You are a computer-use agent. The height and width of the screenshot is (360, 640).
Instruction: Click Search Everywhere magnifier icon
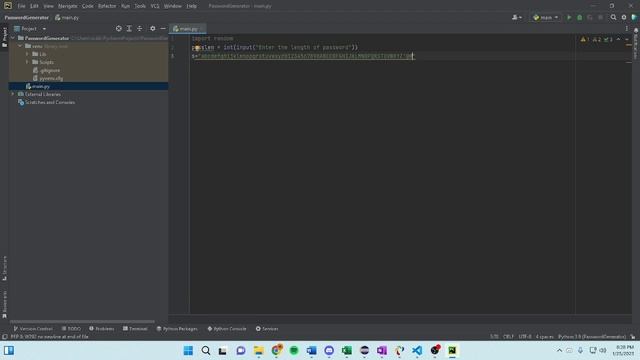pos(613,18)
